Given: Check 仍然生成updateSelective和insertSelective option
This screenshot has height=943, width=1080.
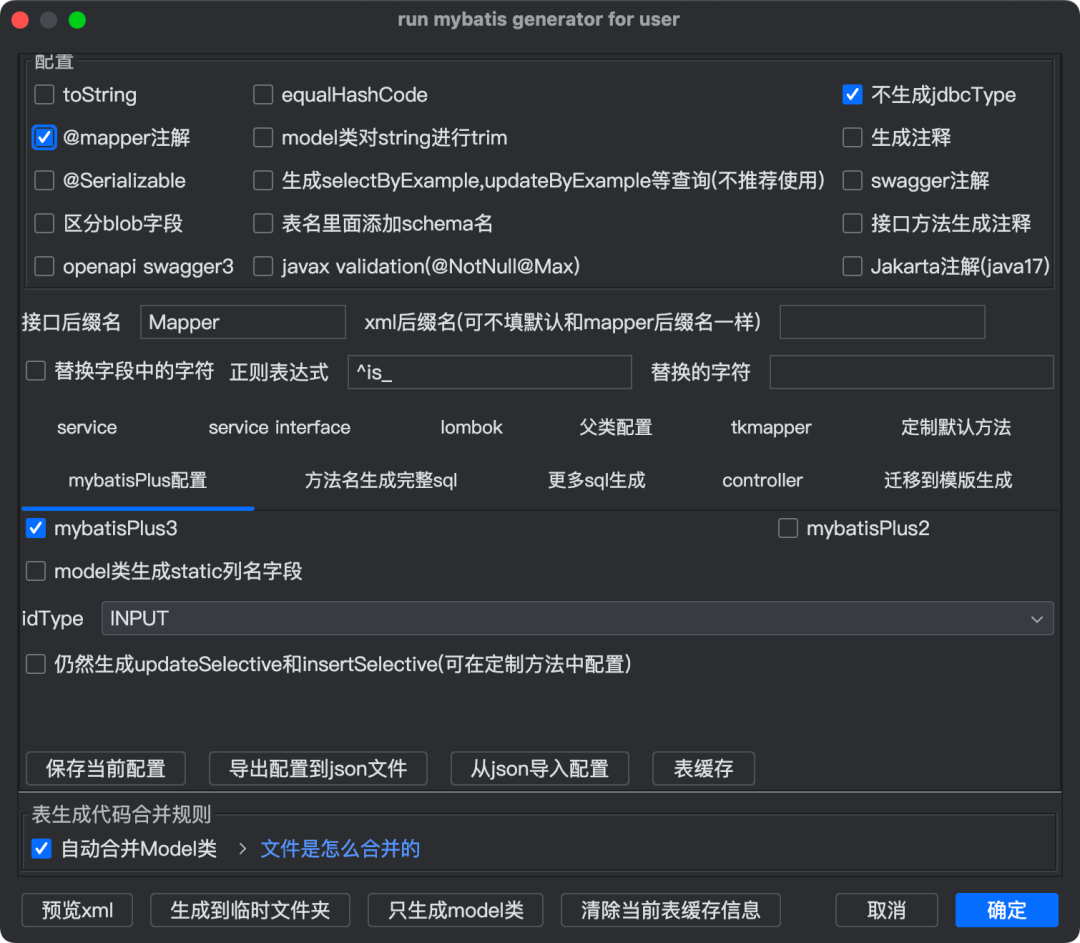Looking at the screenshot, I should [36, 664].
